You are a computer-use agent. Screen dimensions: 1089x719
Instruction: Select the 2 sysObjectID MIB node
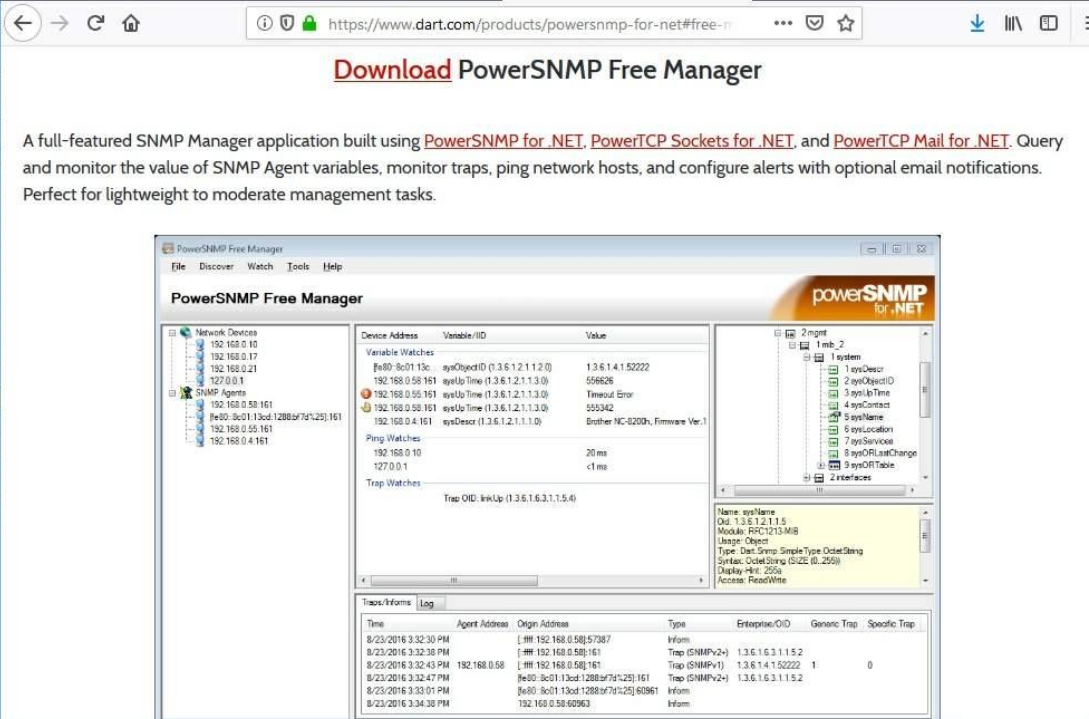pyautogui.click(x=869, y=381)
